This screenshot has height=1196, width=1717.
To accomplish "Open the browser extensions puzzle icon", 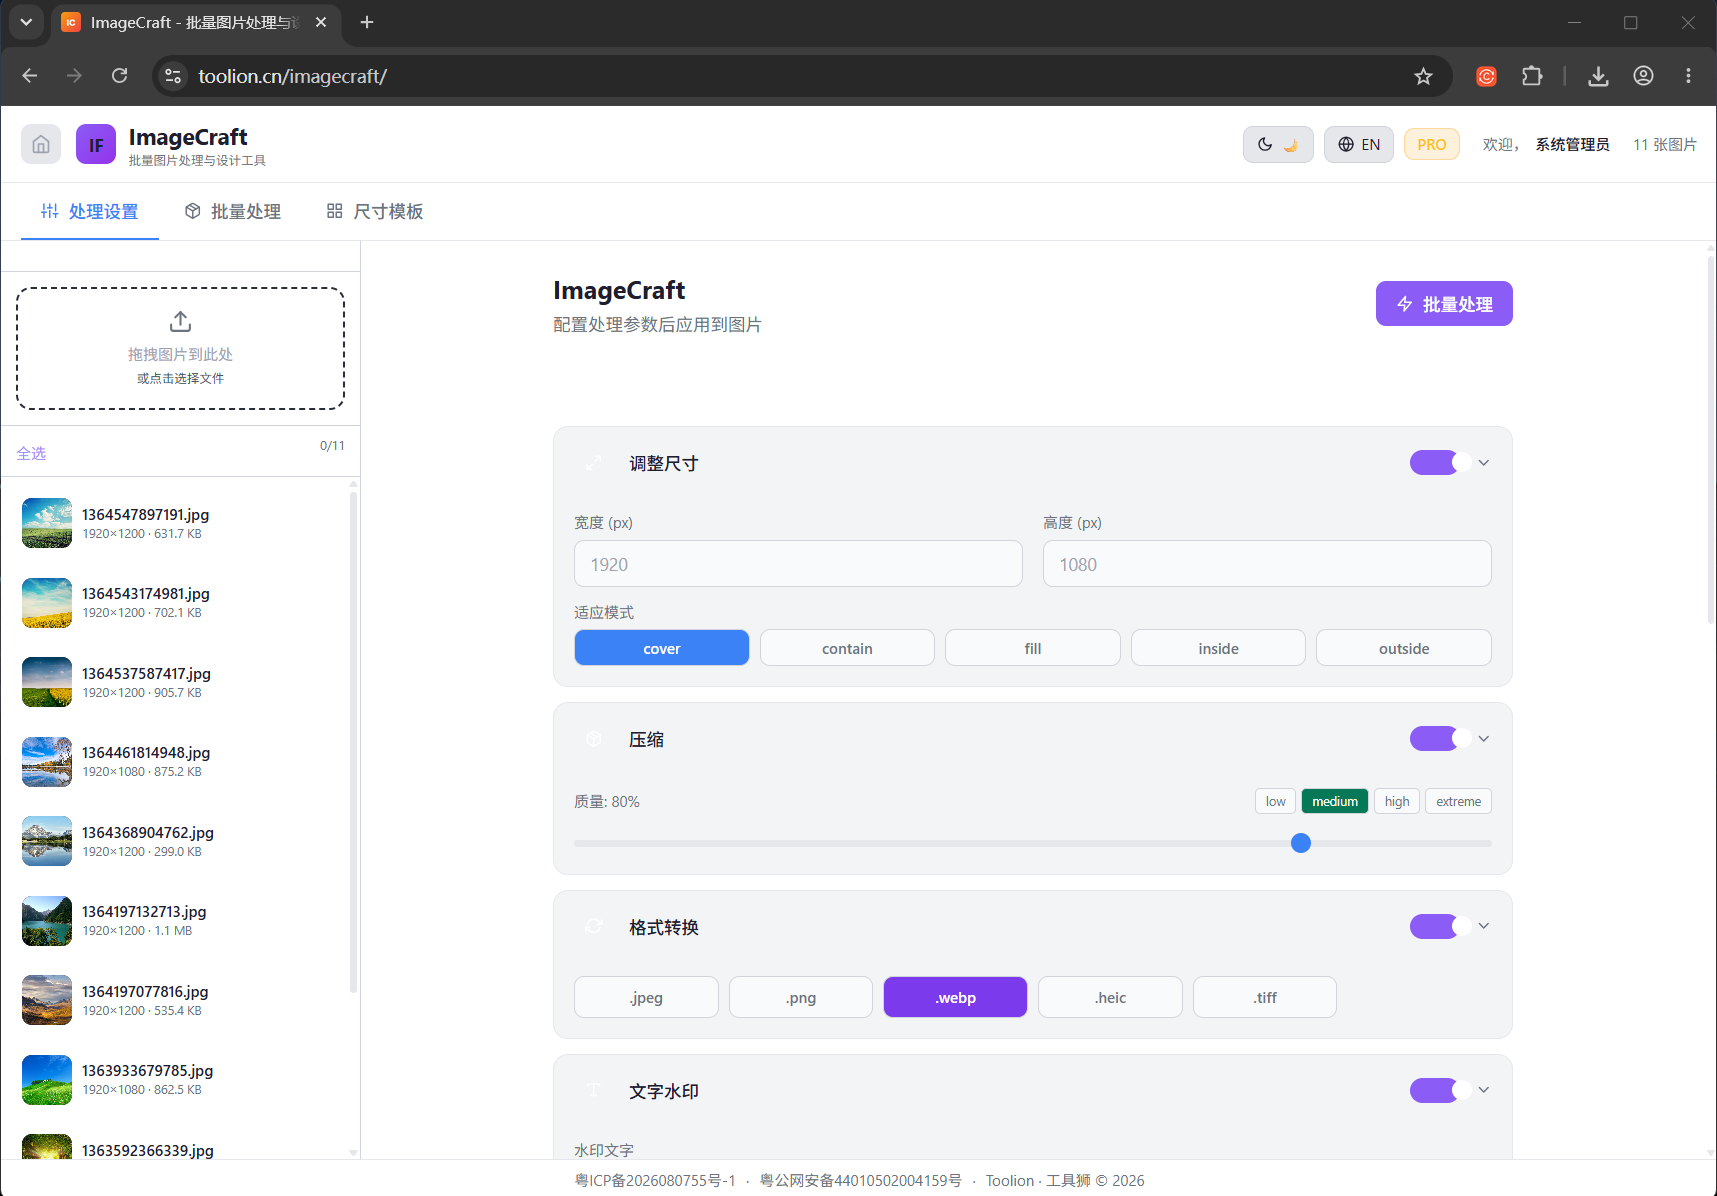I will click(1532, 76).
